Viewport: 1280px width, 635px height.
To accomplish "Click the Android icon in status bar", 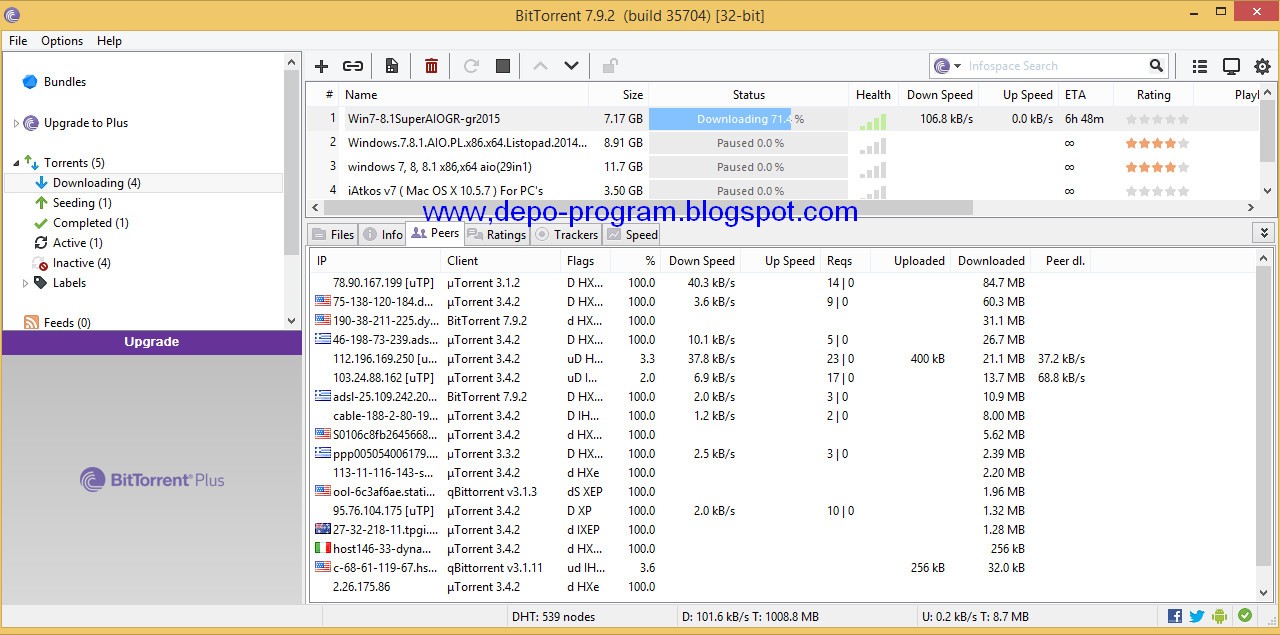I will coord(1219,616).
